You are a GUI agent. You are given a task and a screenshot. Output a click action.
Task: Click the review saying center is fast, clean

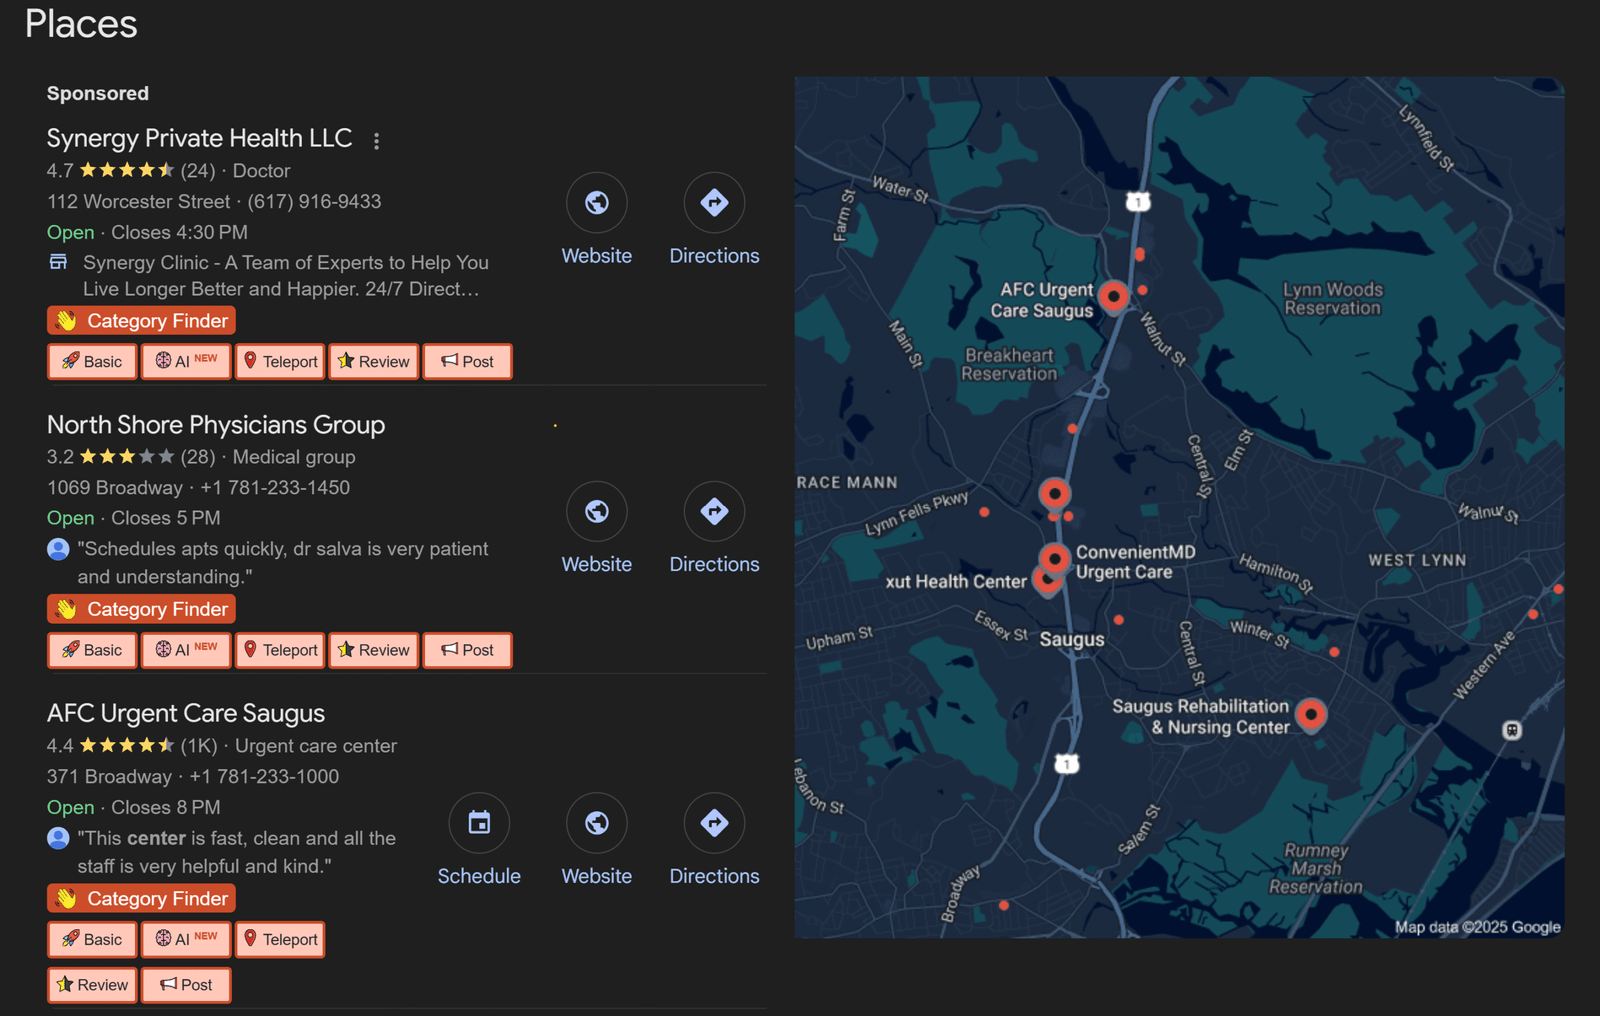(x=237, y=852)
